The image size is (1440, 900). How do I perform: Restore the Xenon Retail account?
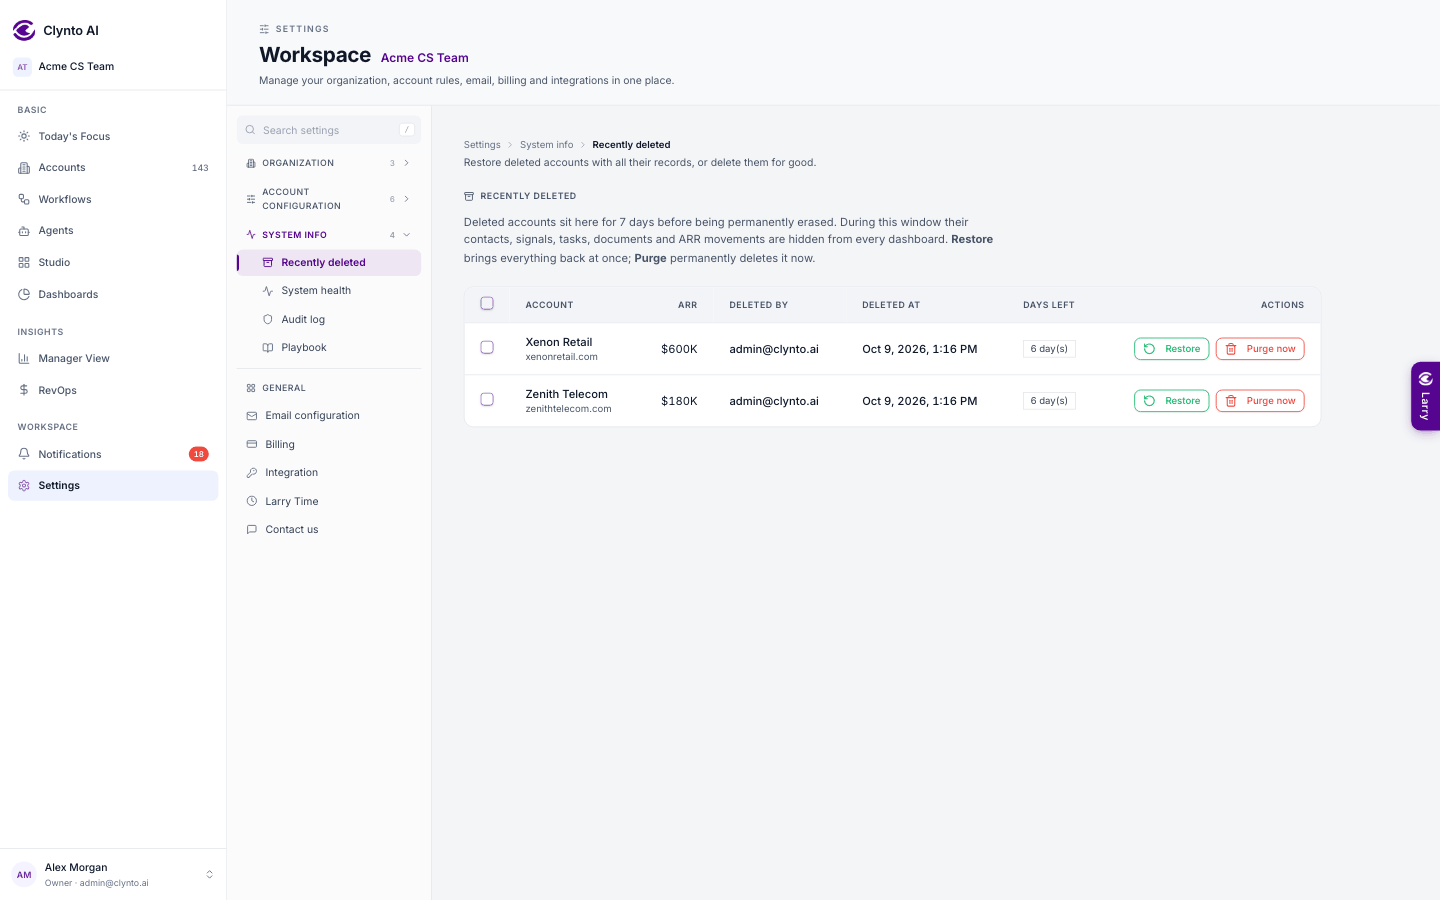pos(1171,349)
